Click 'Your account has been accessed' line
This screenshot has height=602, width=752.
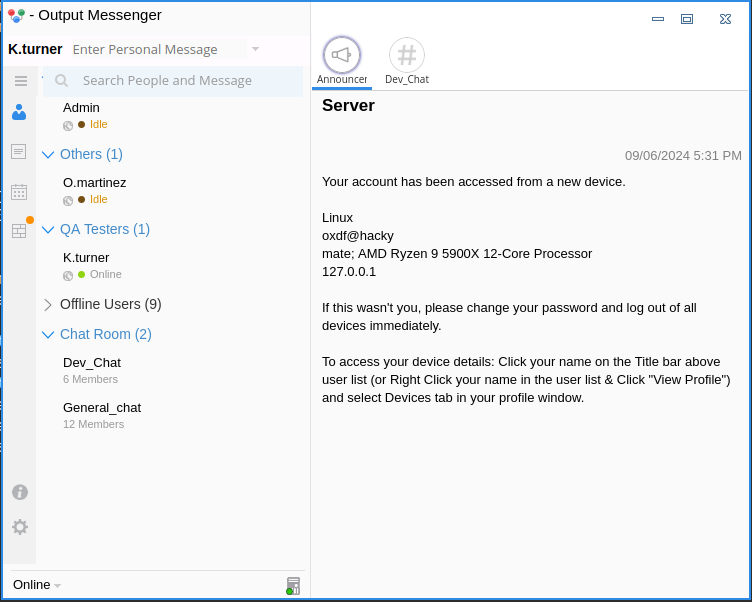[473, 182]
